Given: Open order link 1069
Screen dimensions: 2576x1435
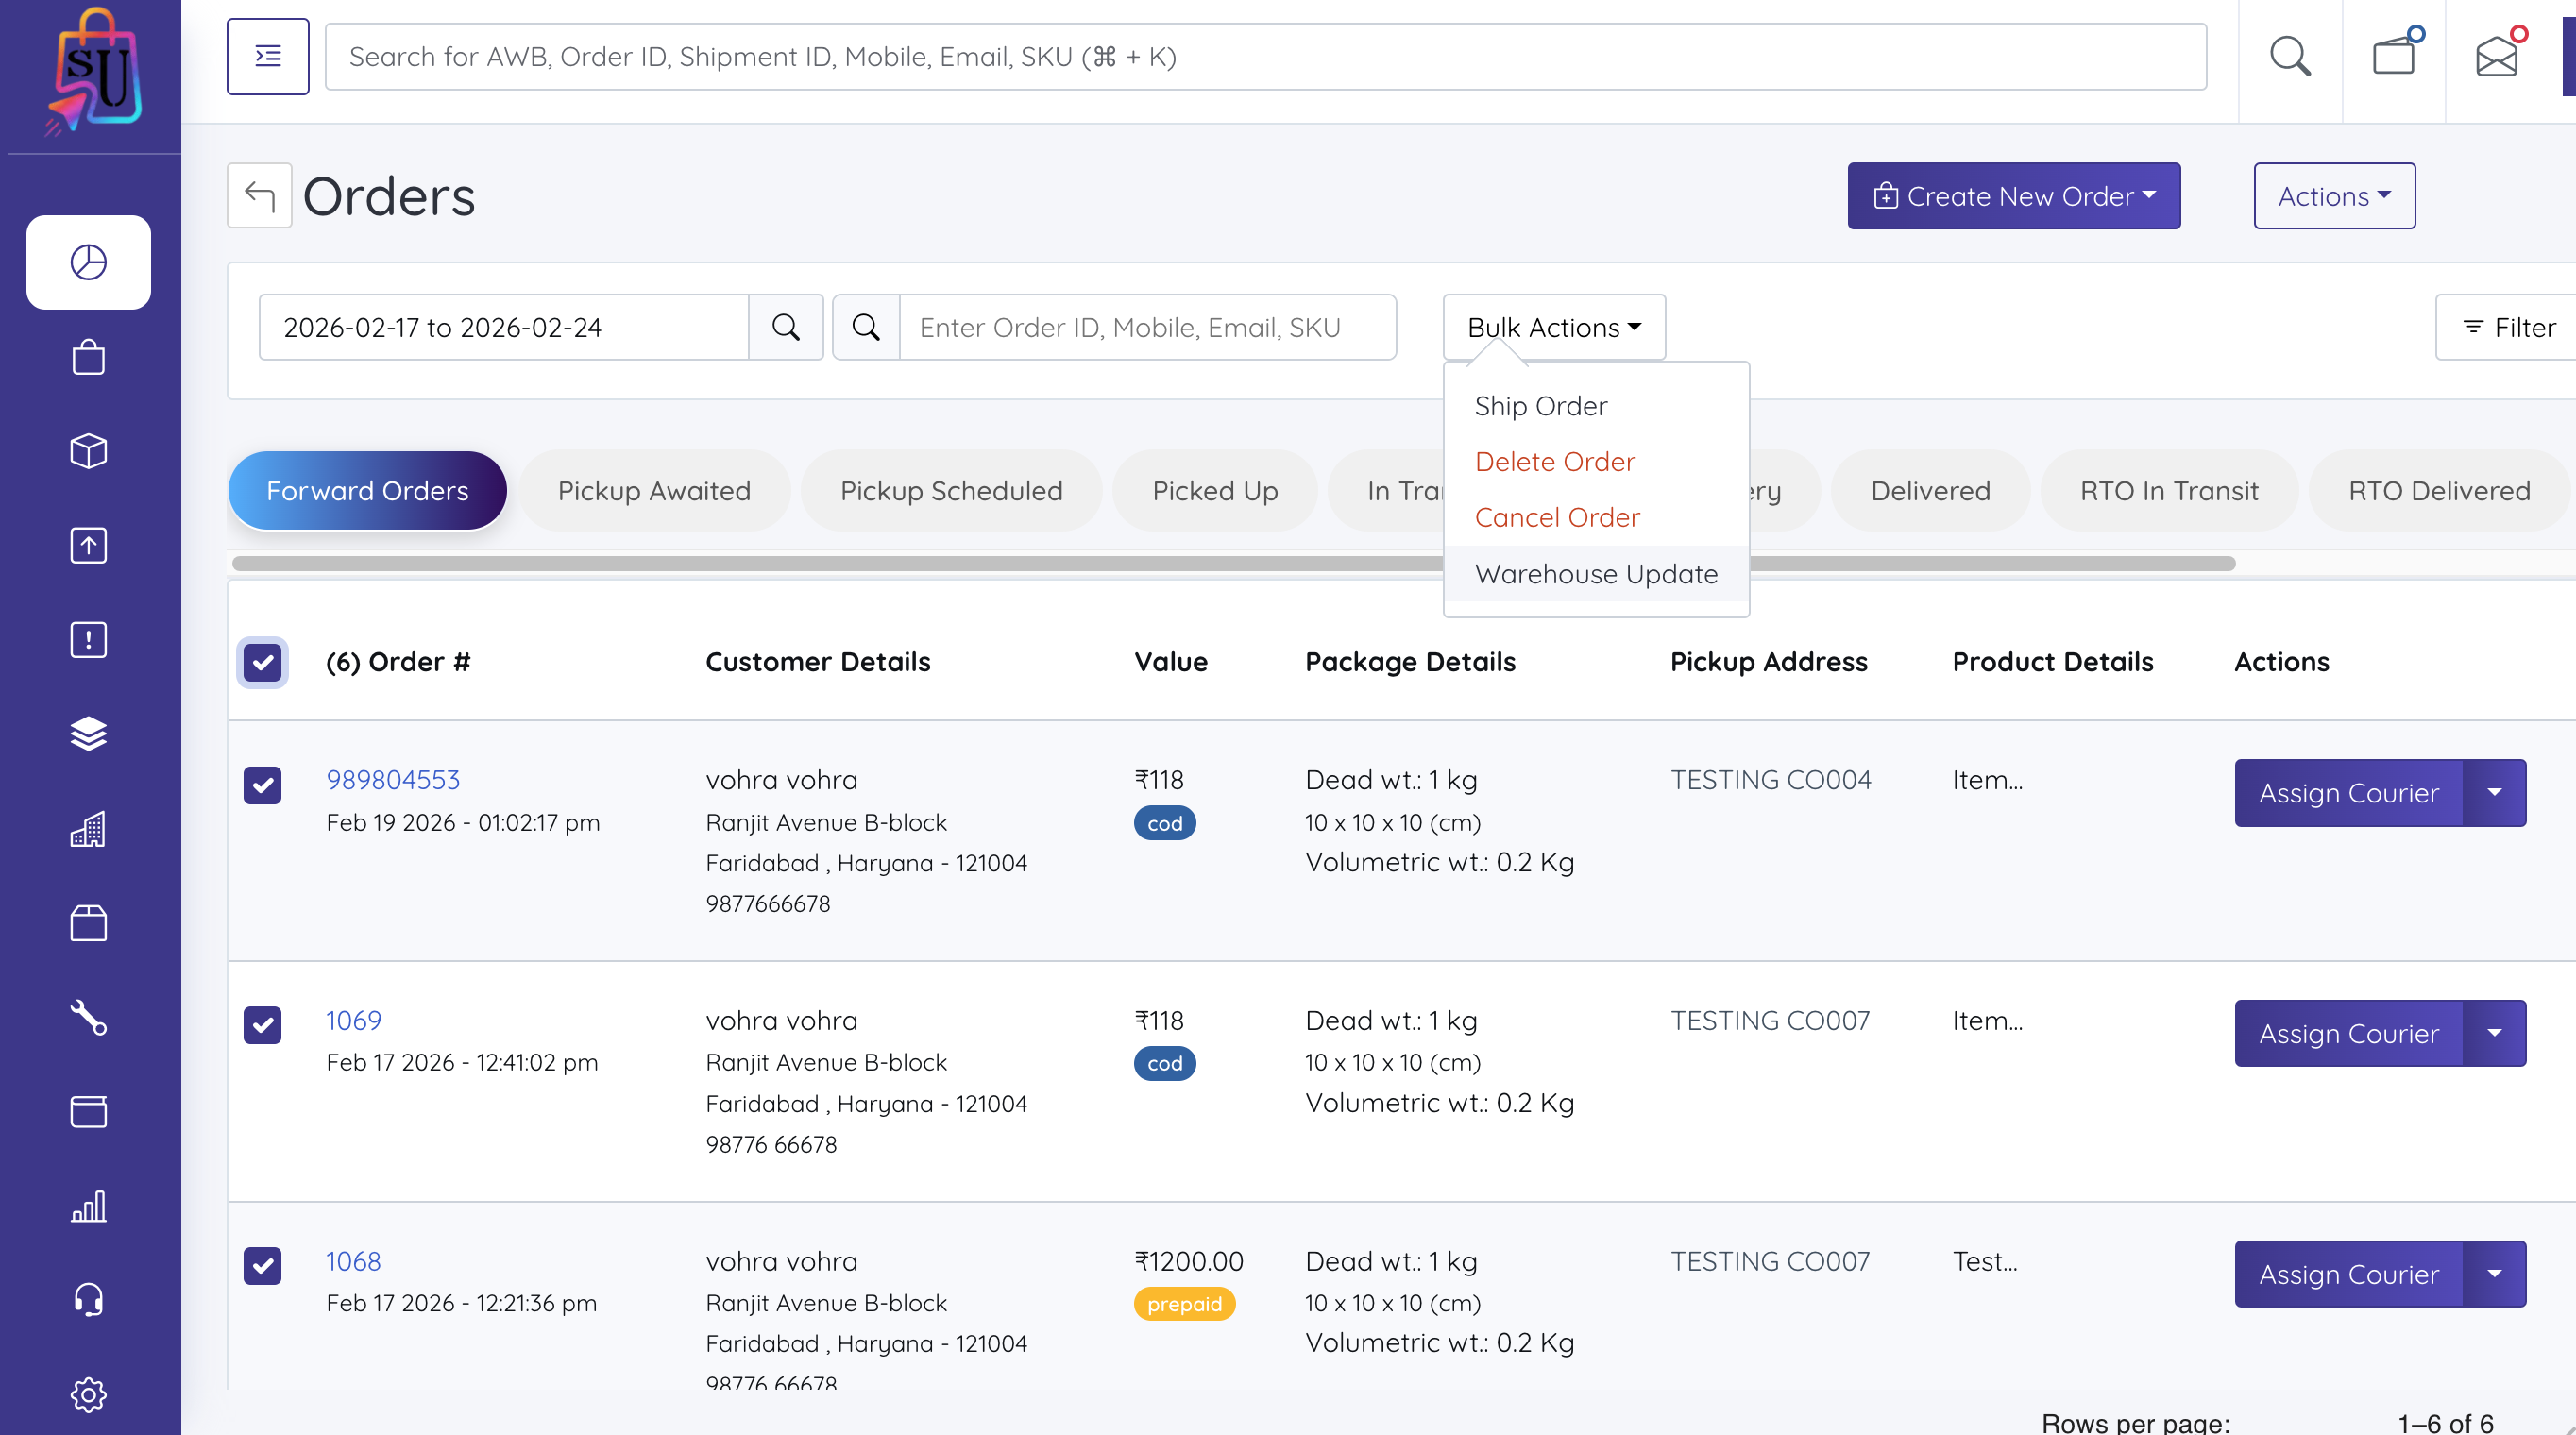Looking at the screenshot, I should [x=353, y=1020].
